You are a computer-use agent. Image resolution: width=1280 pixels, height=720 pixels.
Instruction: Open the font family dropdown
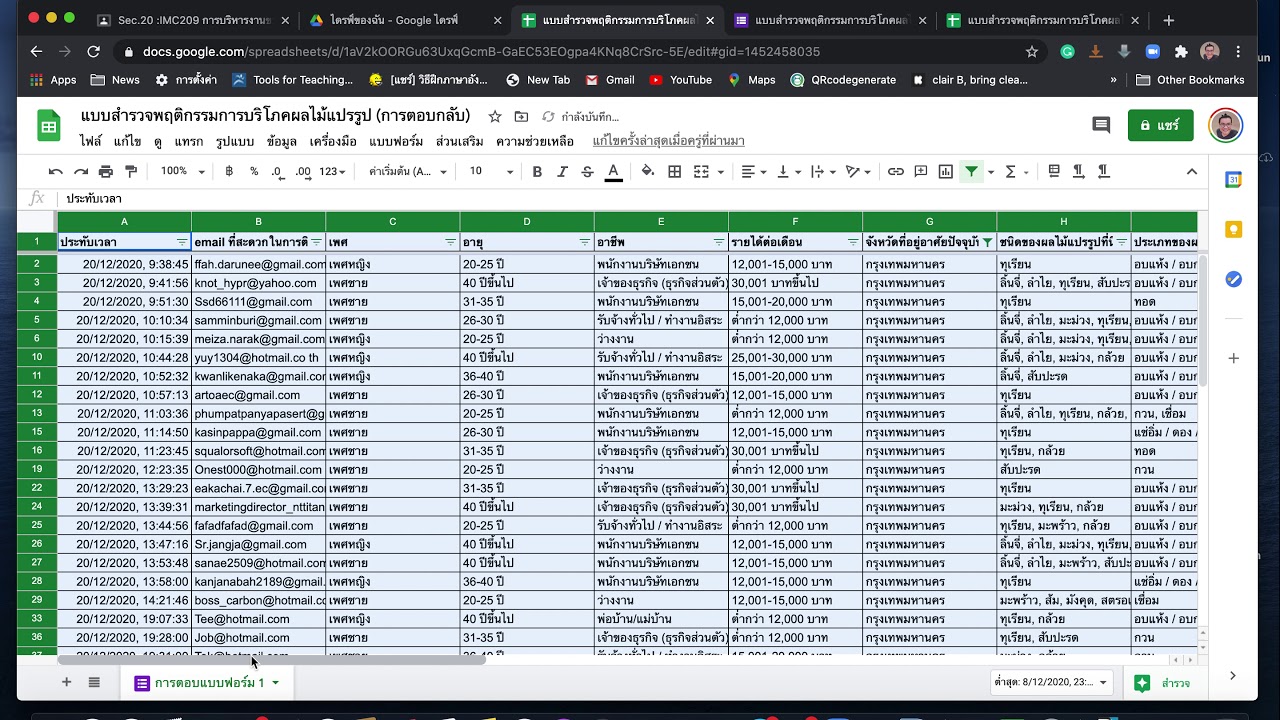408,172
